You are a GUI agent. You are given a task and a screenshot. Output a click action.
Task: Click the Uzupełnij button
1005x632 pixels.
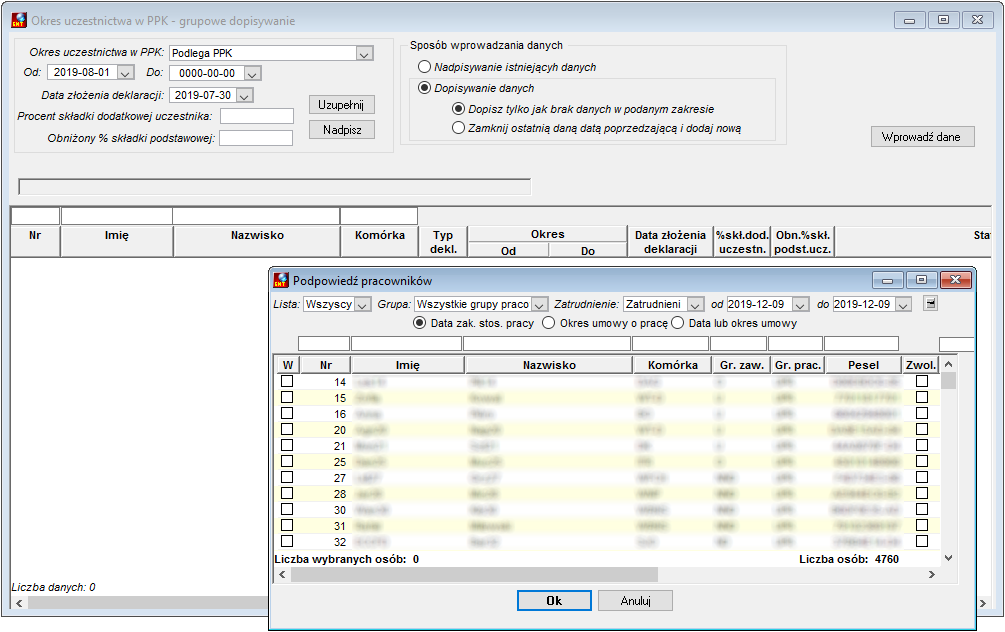(x=342, y=104)
